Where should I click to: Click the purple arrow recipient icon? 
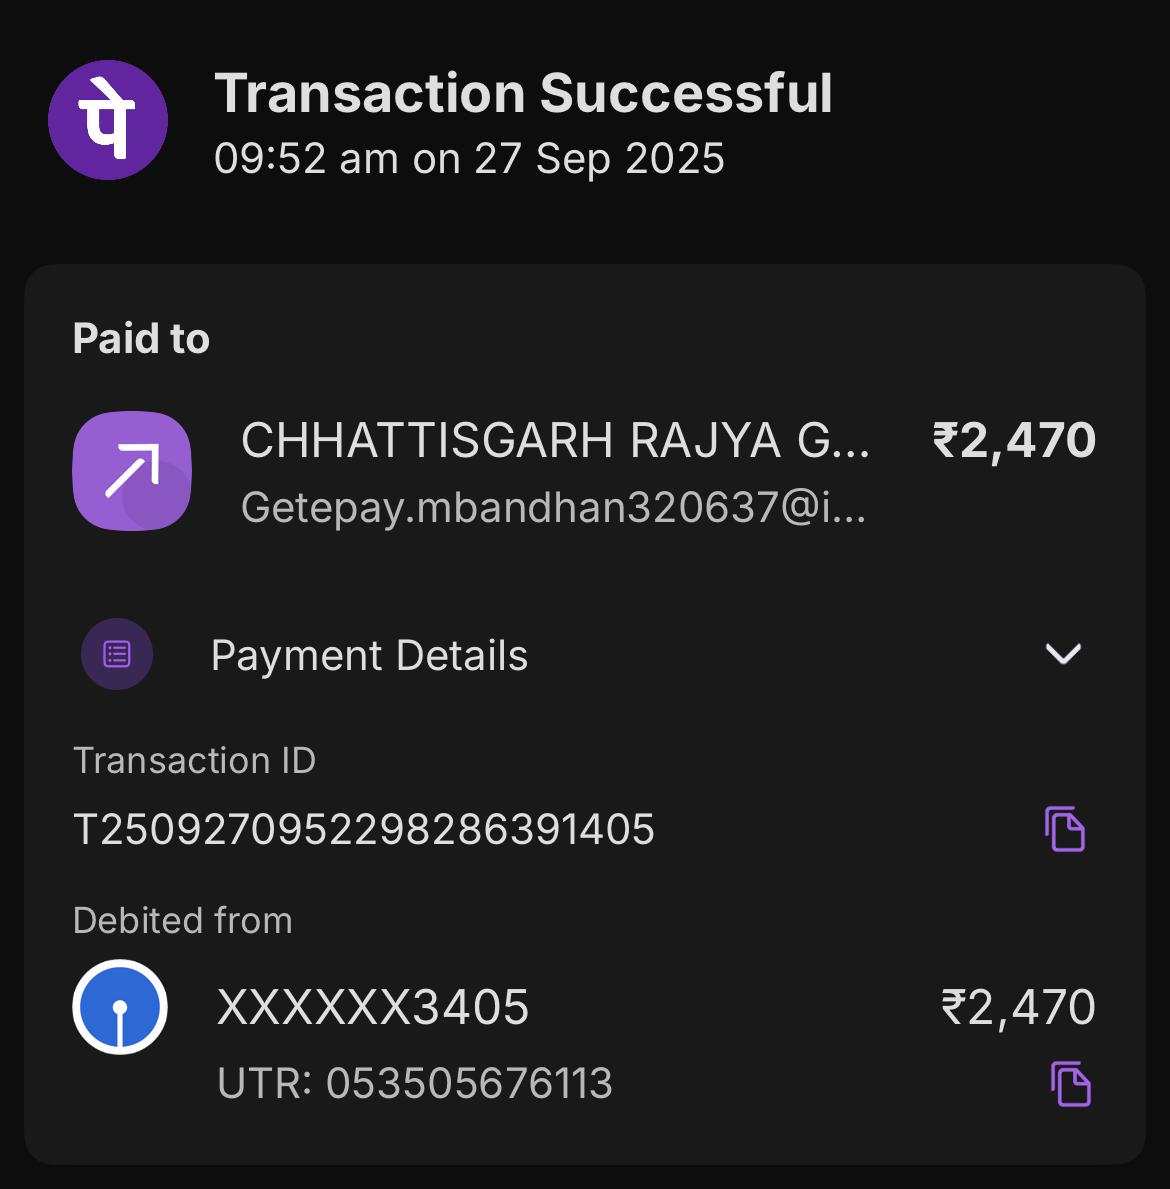pyautogui.click(x=132, y=471)
